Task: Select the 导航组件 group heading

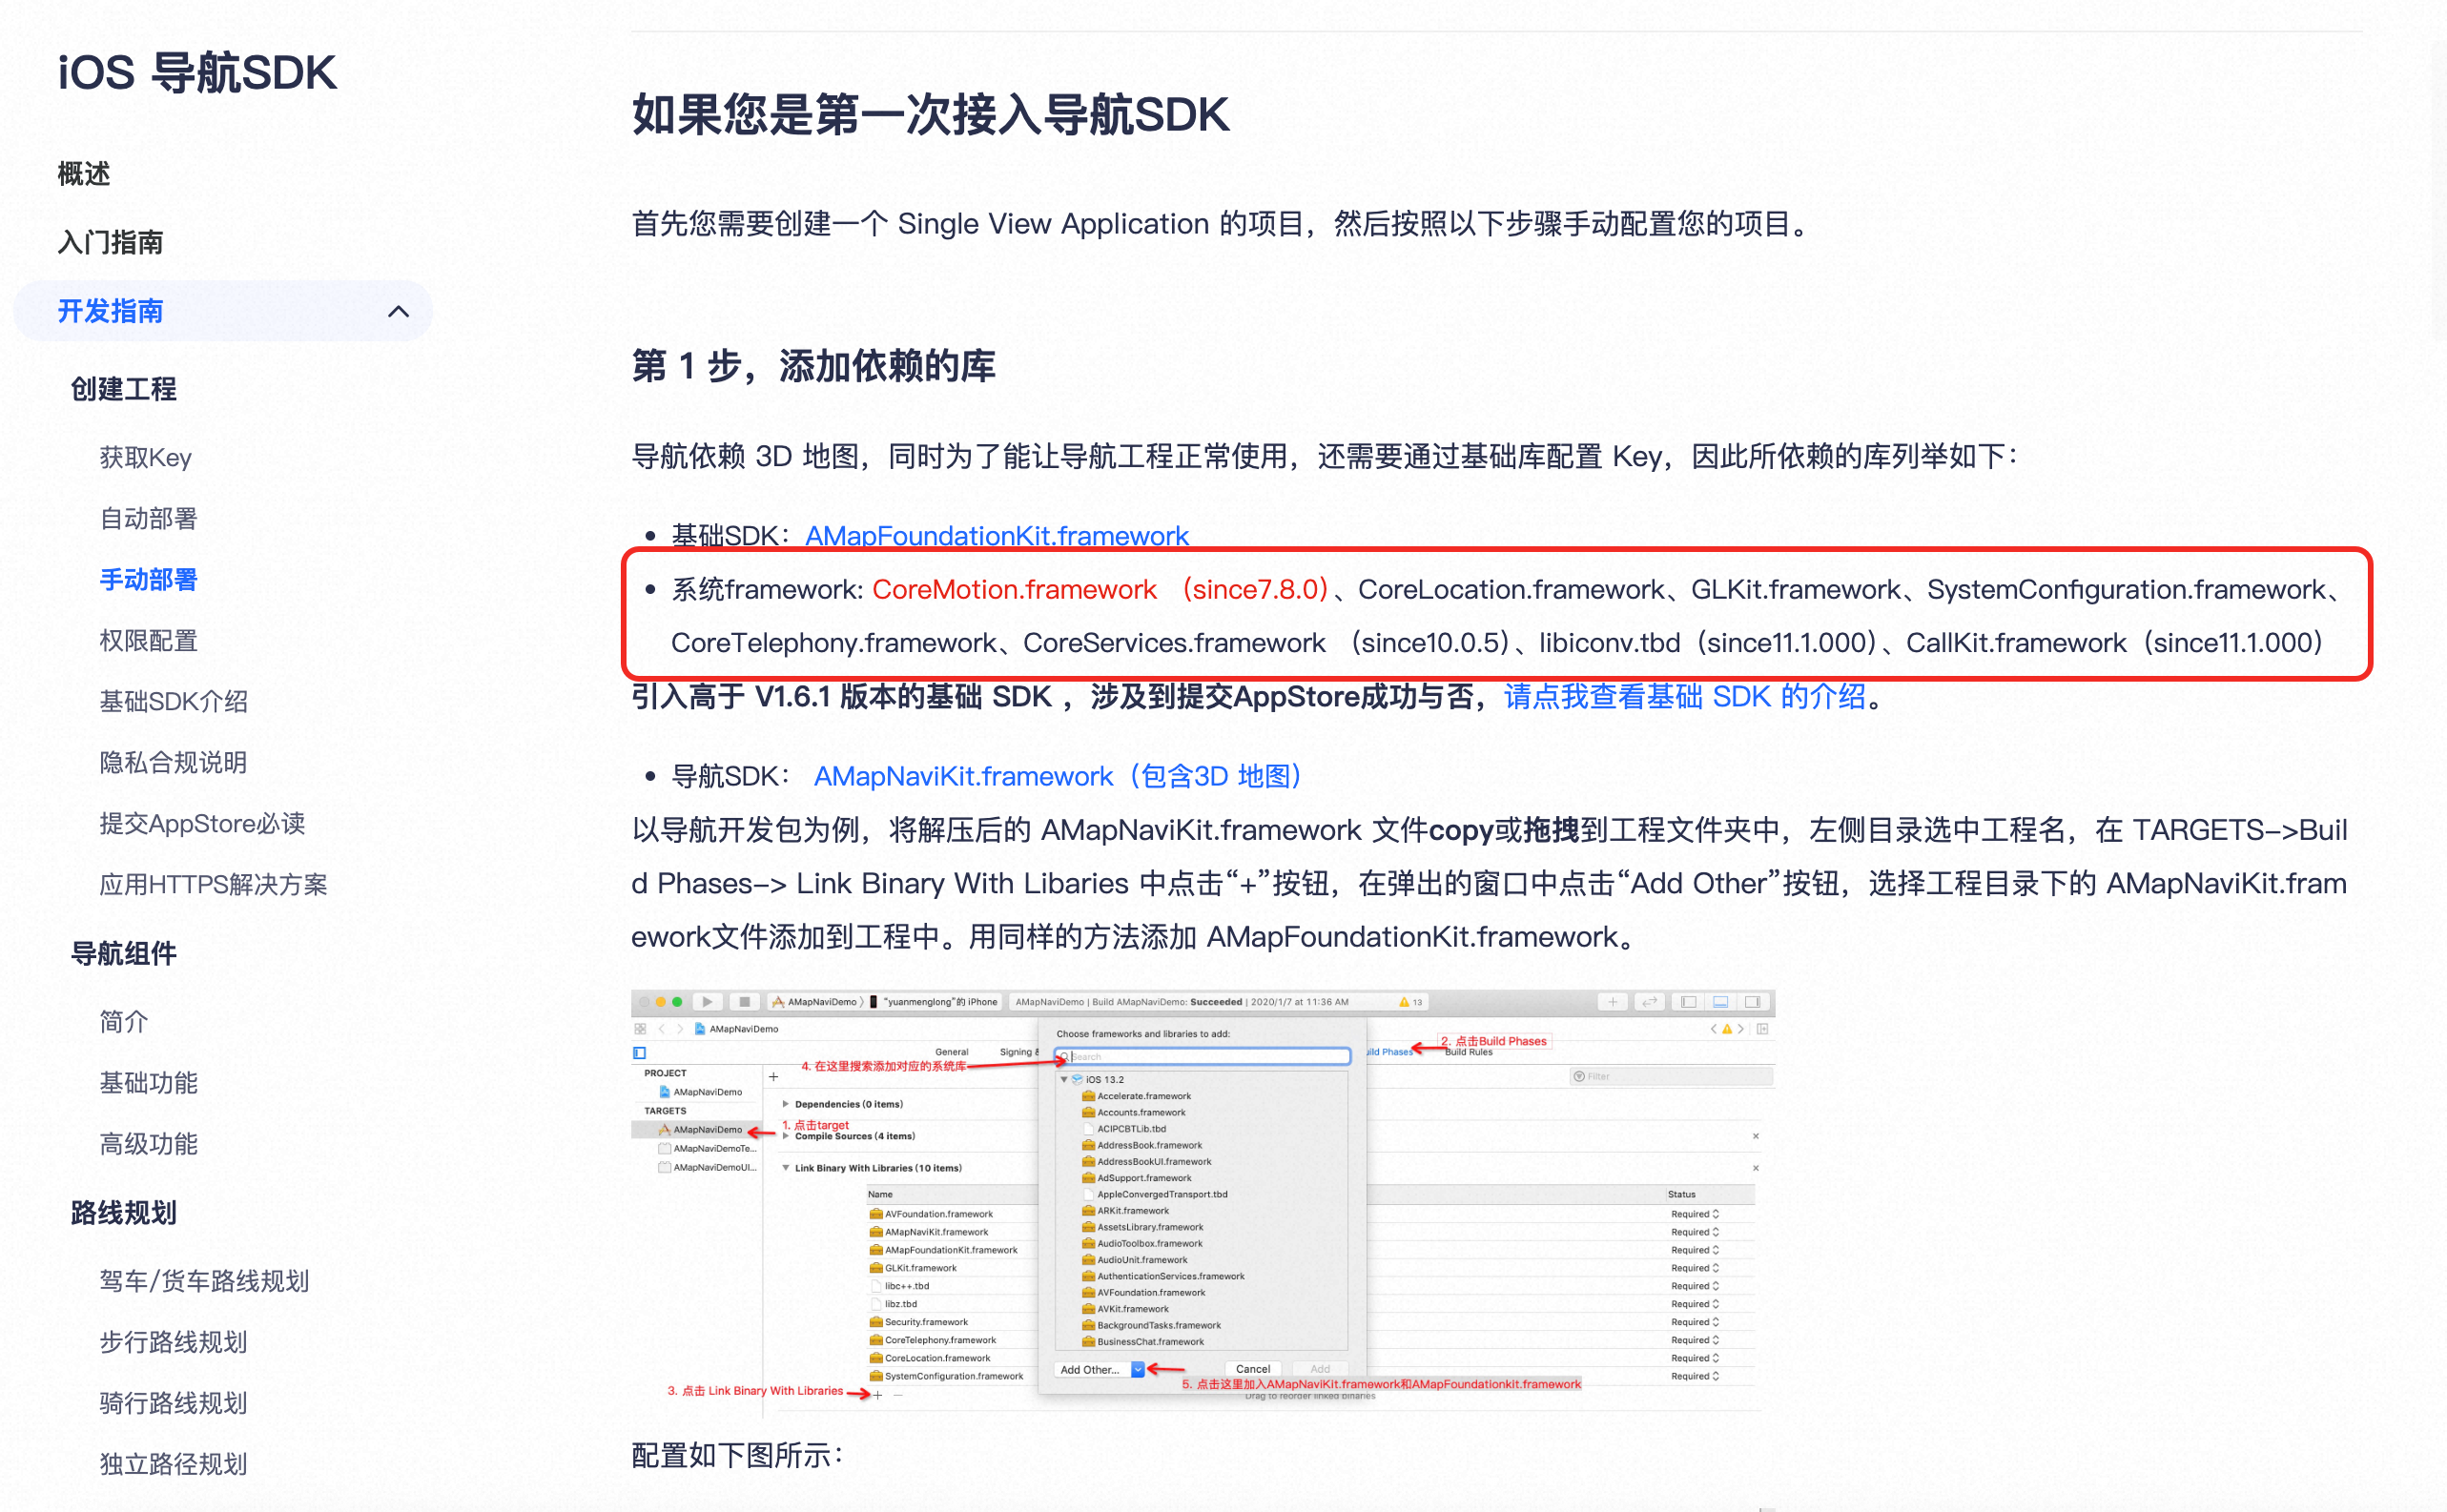Action: (123, 954)
